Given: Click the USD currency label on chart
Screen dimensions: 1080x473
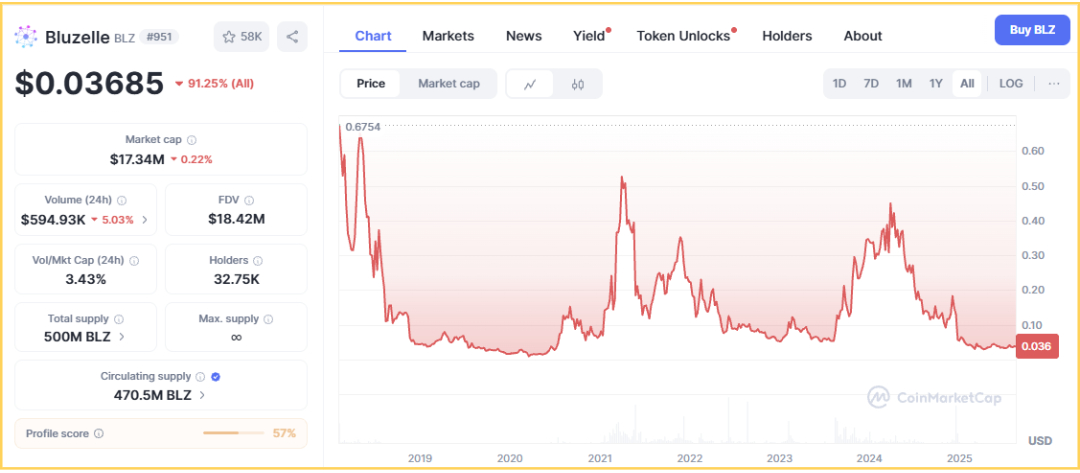Looking at the screenshot, I should pos(1040,441).
